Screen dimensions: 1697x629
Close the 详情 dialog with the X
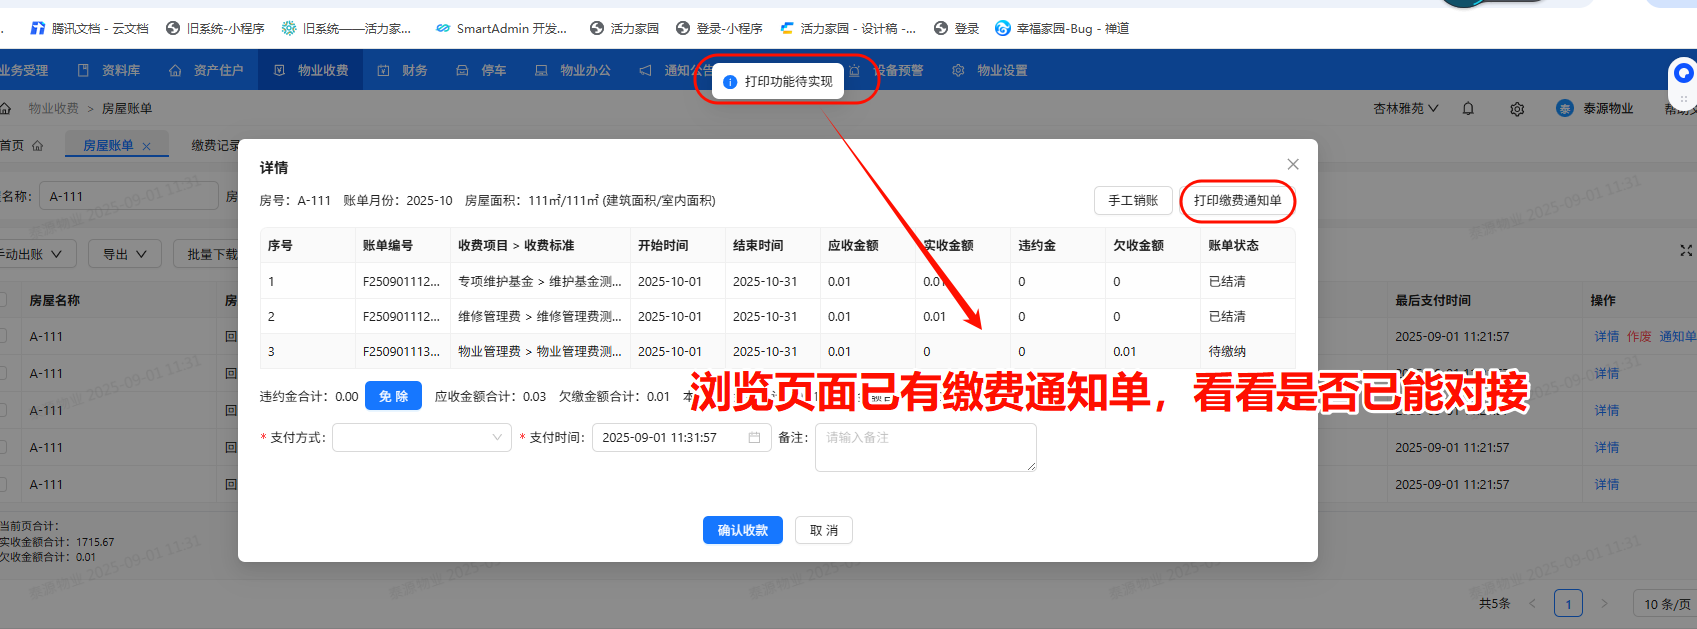[1293, 164]
